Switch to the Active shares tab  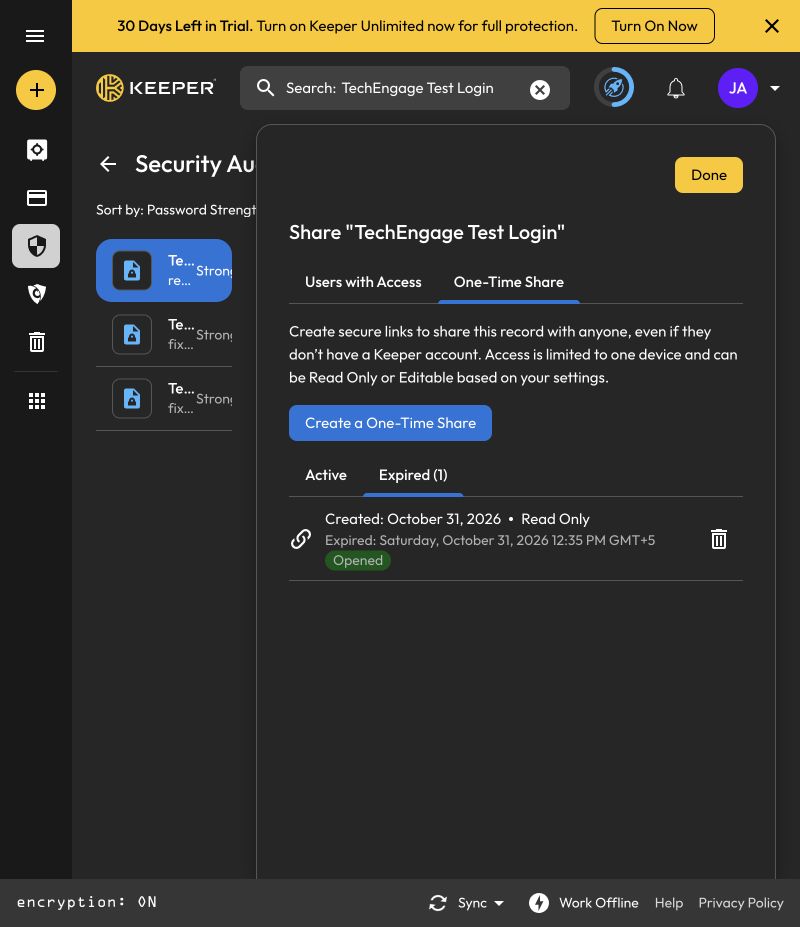pos(326,475)
